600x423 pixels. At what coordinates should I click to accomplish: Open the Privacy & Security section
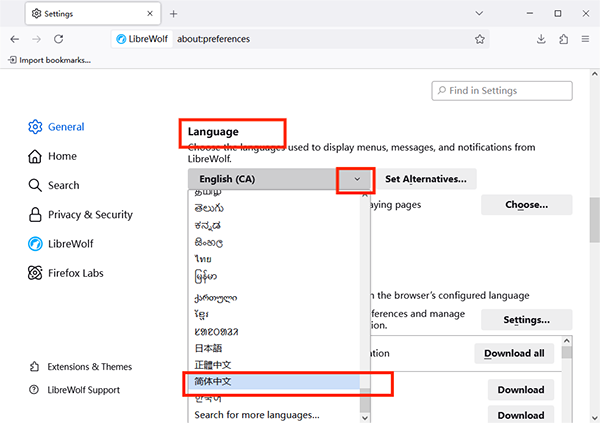tap(89, 215)
